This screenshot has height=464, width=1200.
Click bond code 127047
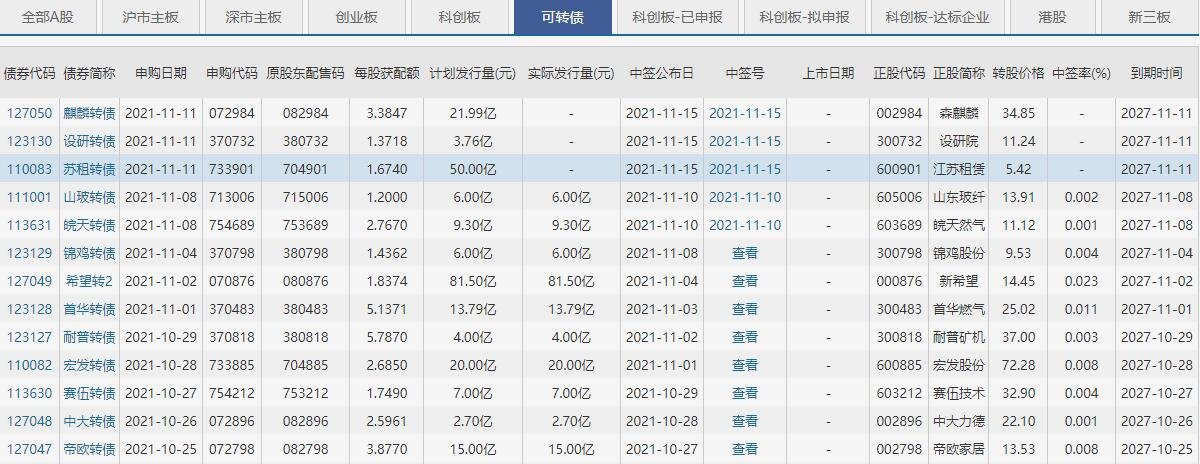pos(30,449)
